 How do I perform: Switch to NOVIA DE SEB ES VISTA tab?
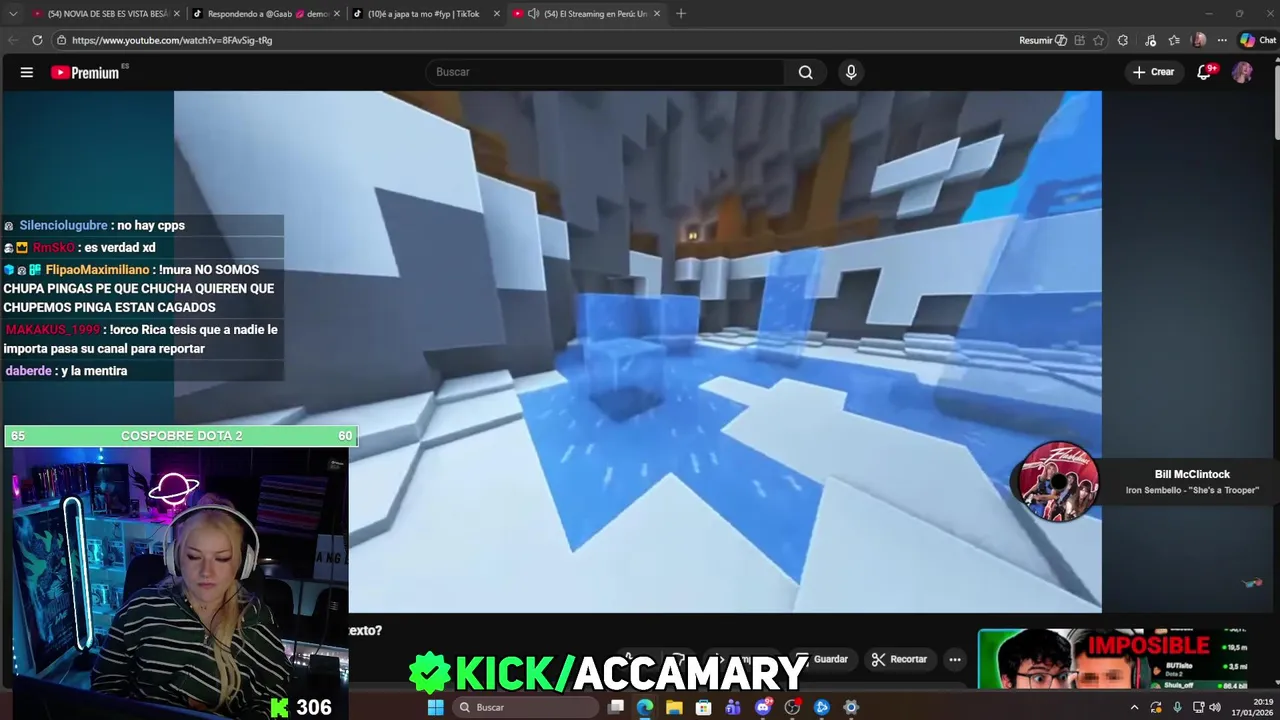(x=105, y=14)
